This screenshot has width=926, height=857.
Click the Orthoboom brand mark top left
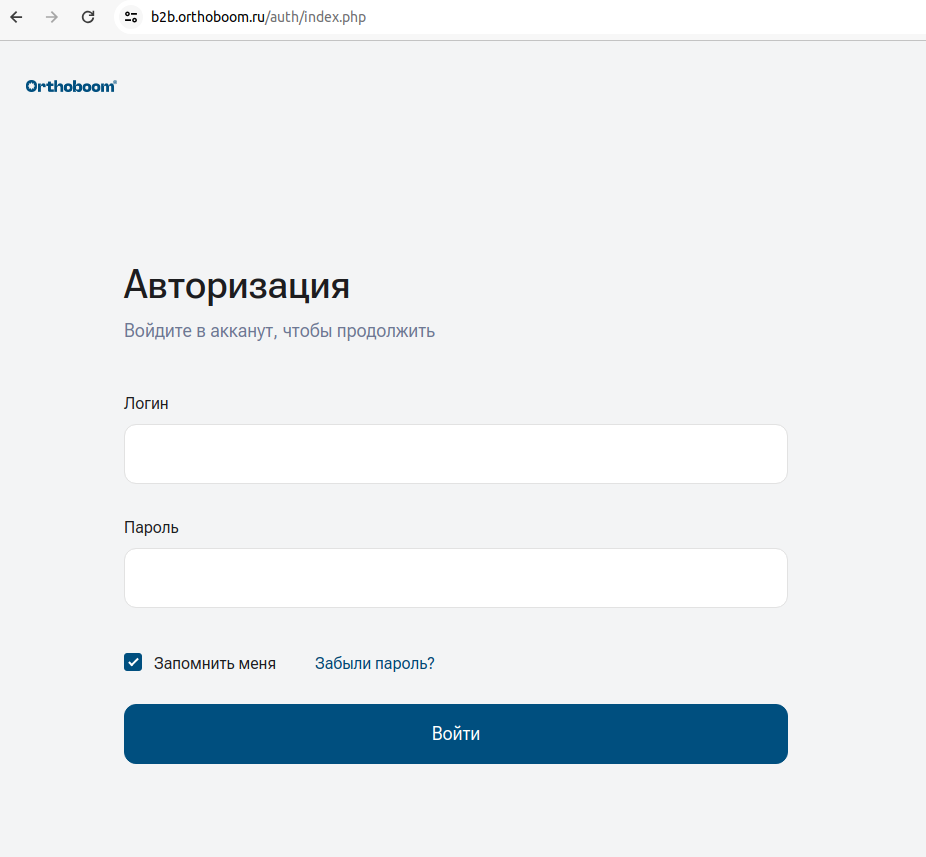[70, 85]
